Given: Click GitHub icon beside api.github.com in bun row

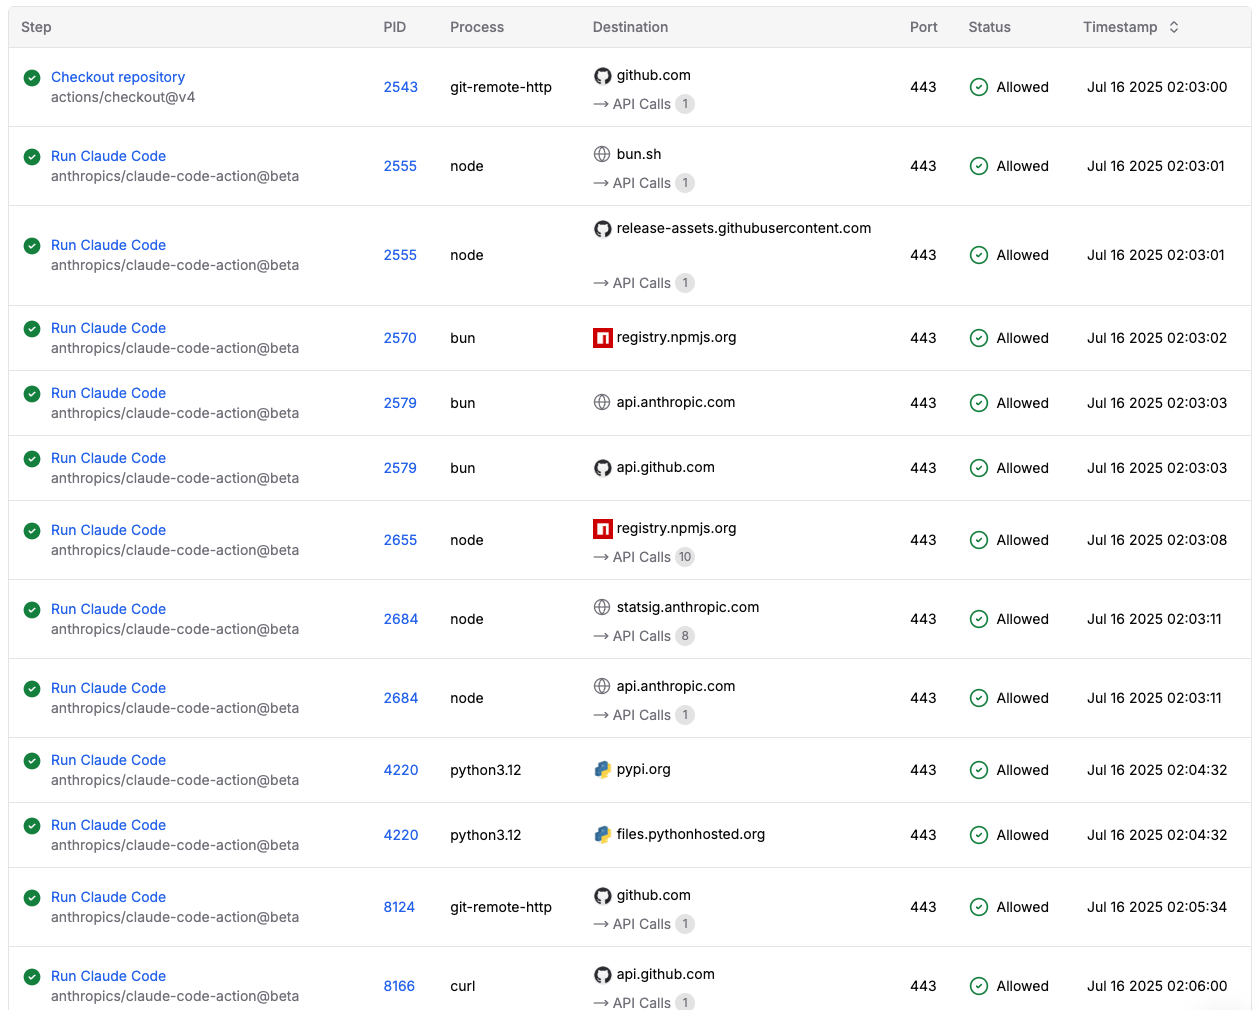Looking at the screenshot, I should click(602, 468).
